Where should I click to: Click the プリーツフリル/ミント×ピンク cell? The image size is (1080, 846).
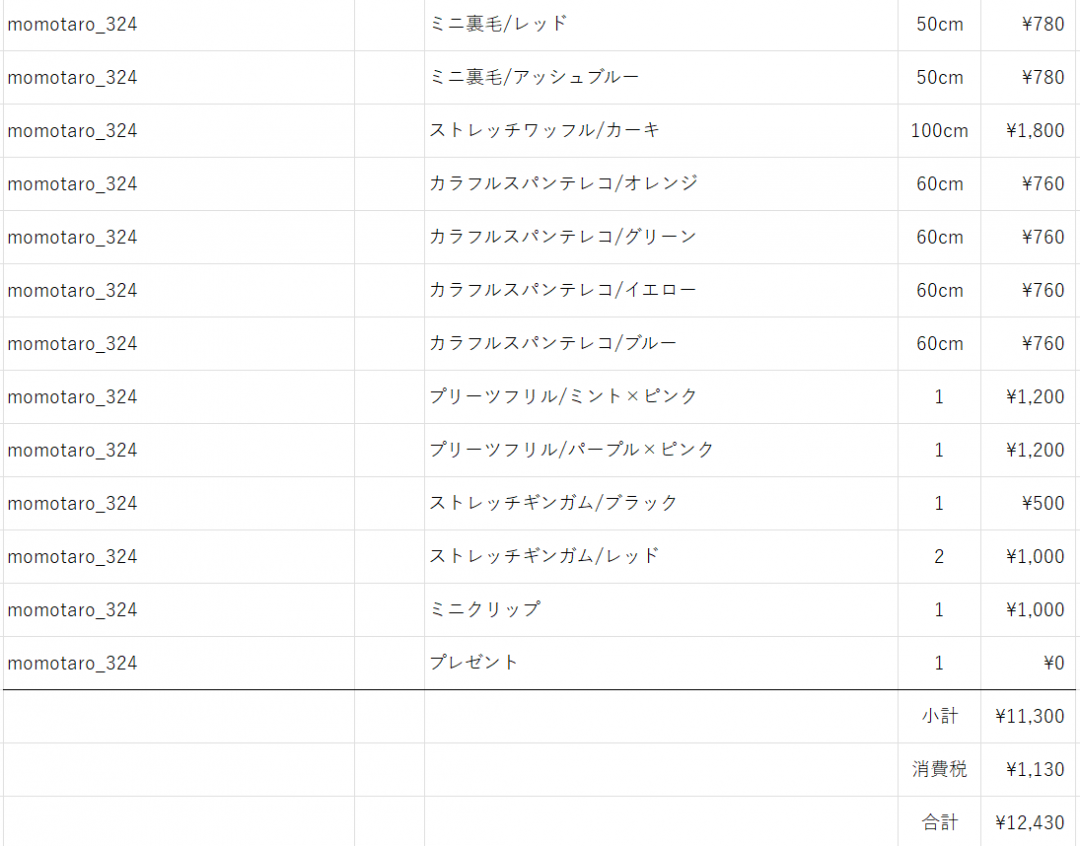click(x=563, y=397)
